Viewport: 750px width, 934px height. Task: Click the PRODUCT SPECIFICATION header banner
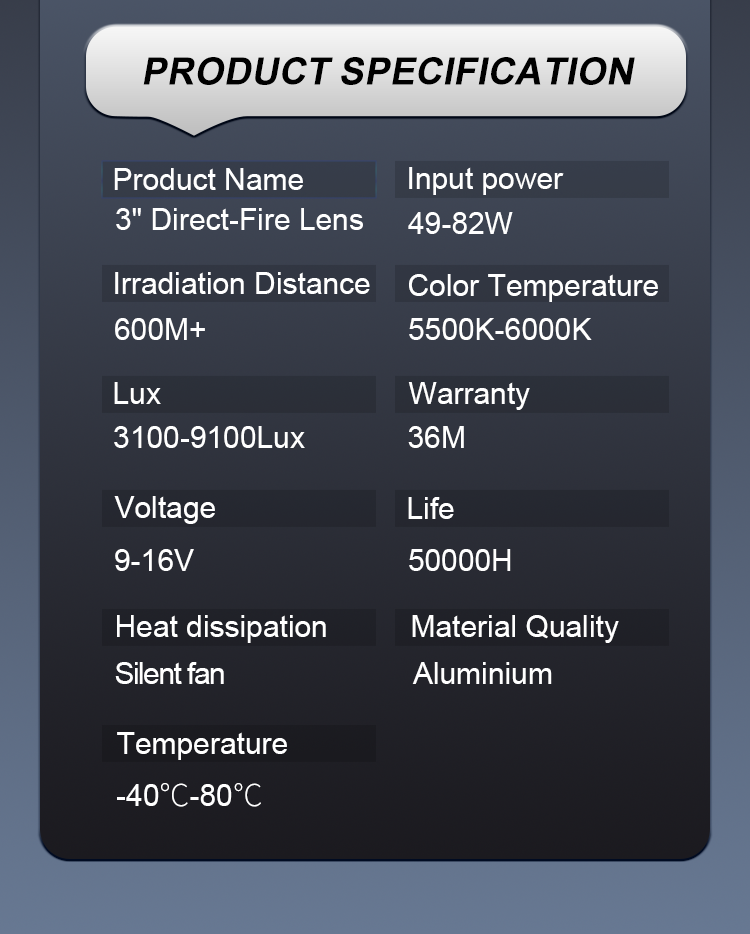[387, 72]
